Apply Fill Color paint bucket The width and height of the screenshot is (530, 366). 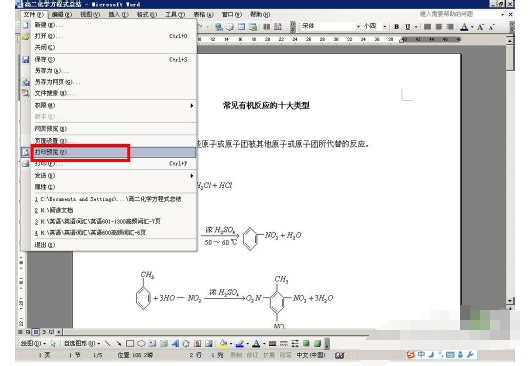223,343
